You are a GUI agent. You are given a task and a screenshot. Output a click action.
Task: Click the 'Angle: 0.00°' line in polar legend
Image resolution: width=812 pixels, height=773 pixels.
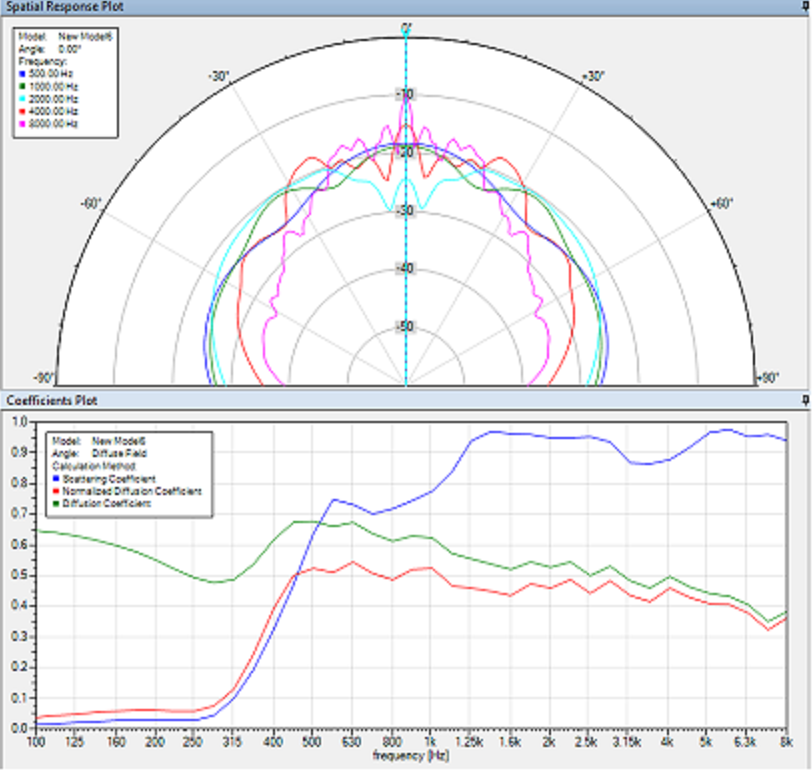pyautogui.click(x=50, y=49)
